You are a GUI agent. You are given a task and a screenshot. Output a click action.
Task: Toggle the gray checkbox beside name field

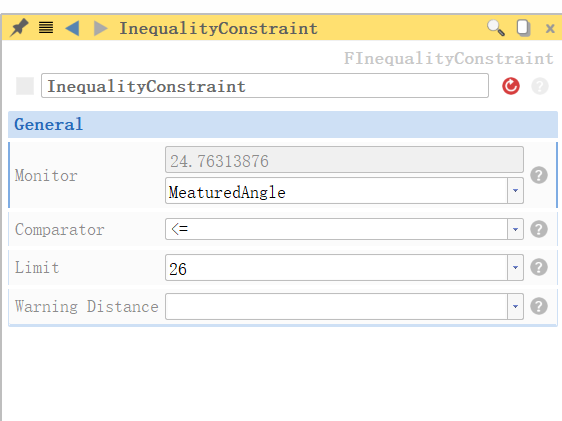click(25, 86)
